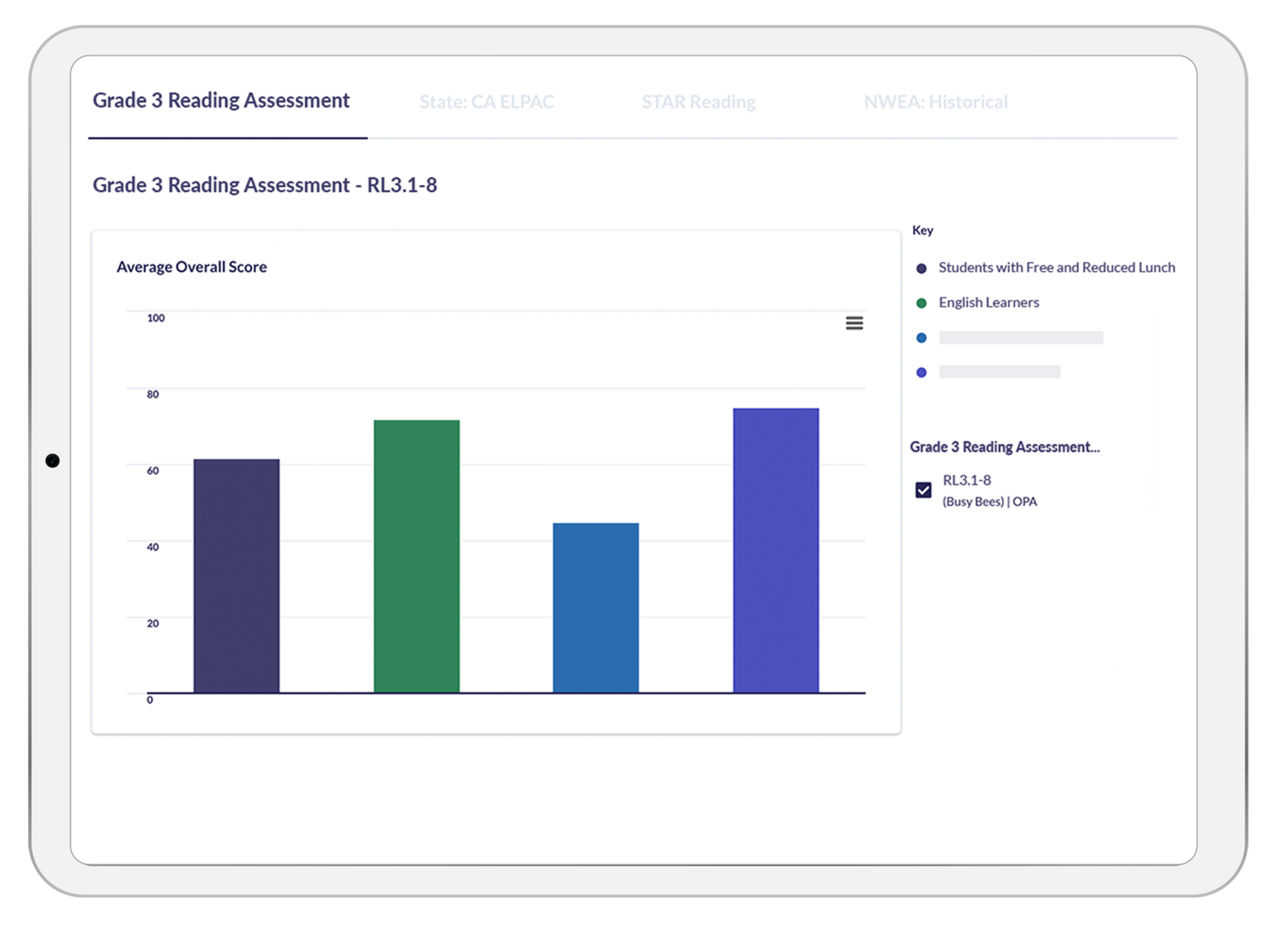The height and width of the screenshot is (930, 1280).
Task: Click the green English Learners legend dot
Action: click(x=921, y=303)
